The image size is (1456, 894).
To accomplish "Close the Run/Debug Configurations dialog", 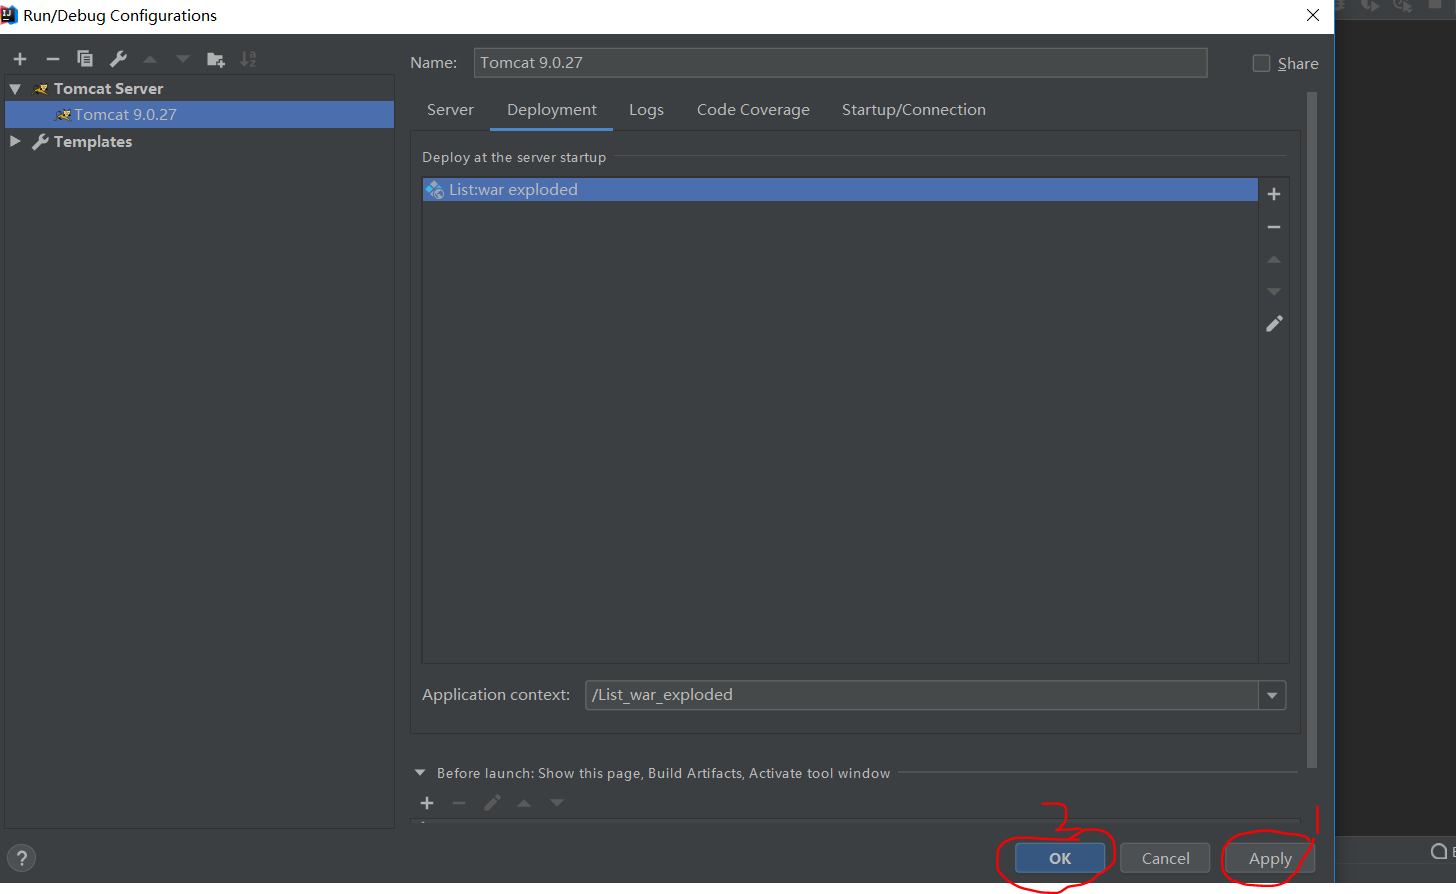I will 1313,15.
